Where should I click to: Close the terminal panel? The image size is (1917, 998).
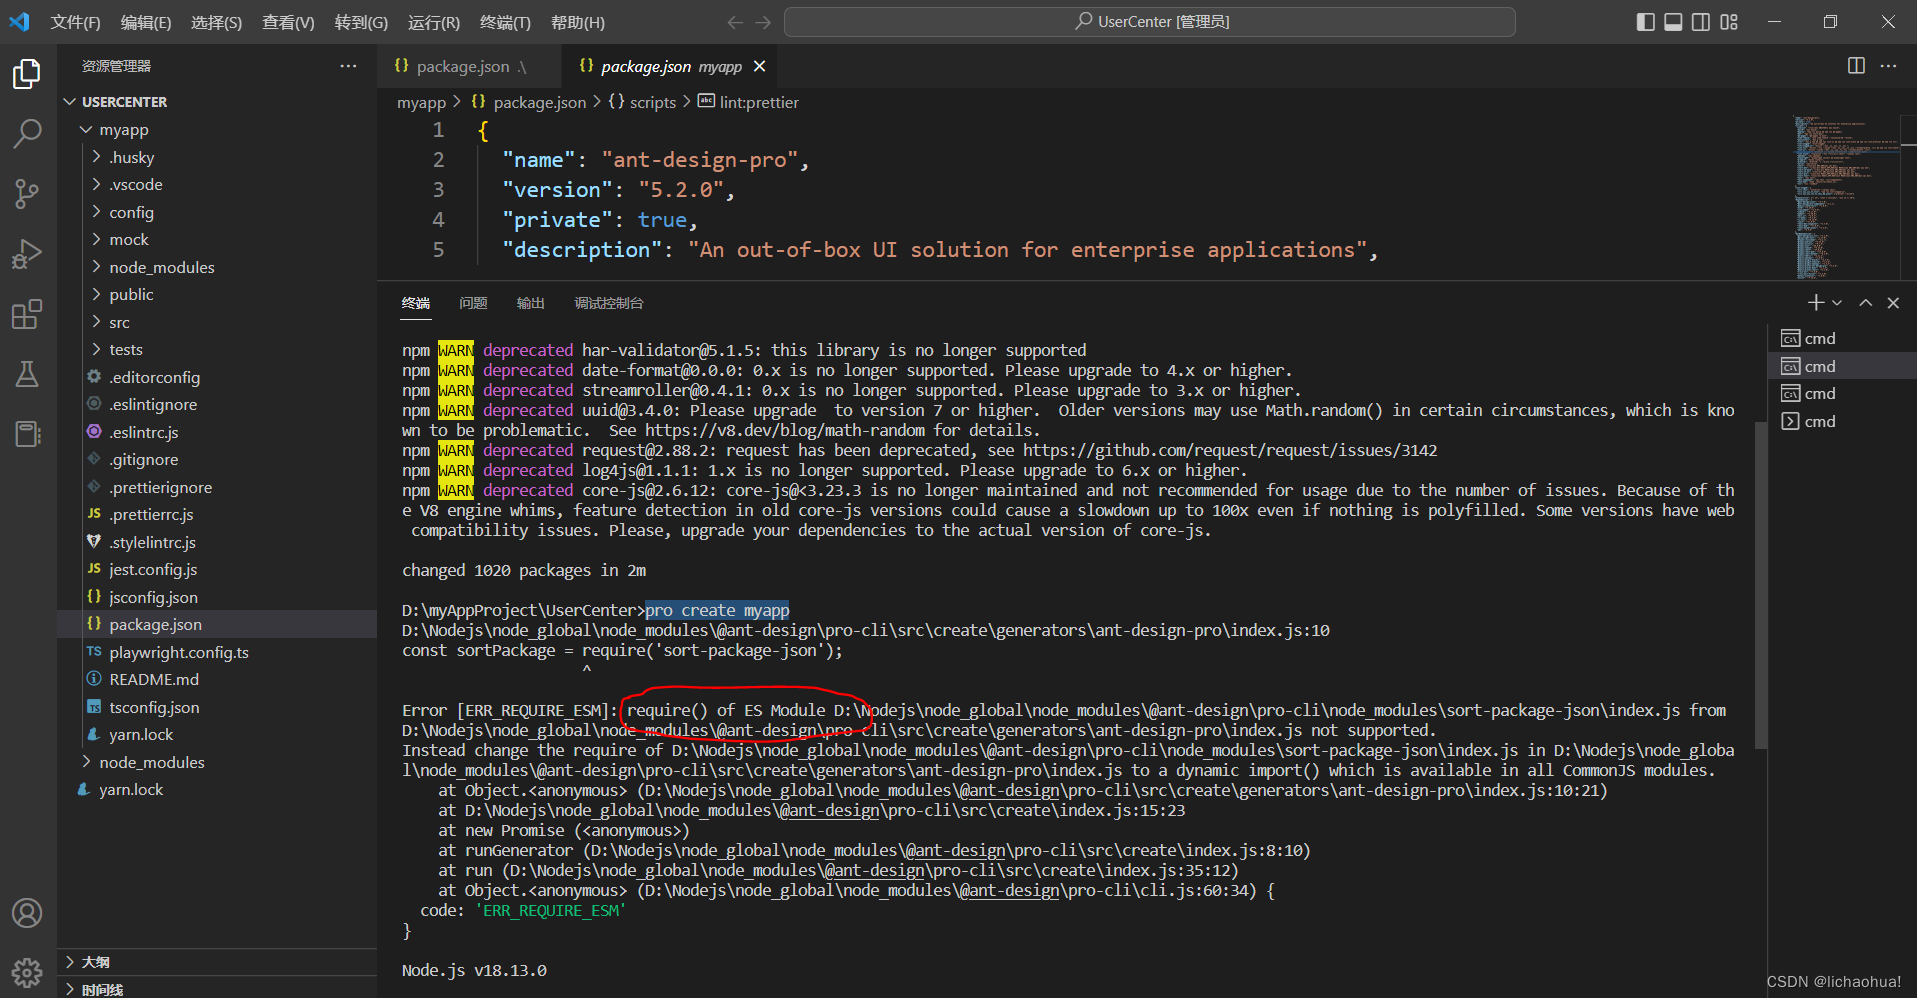click(1893, 303)
